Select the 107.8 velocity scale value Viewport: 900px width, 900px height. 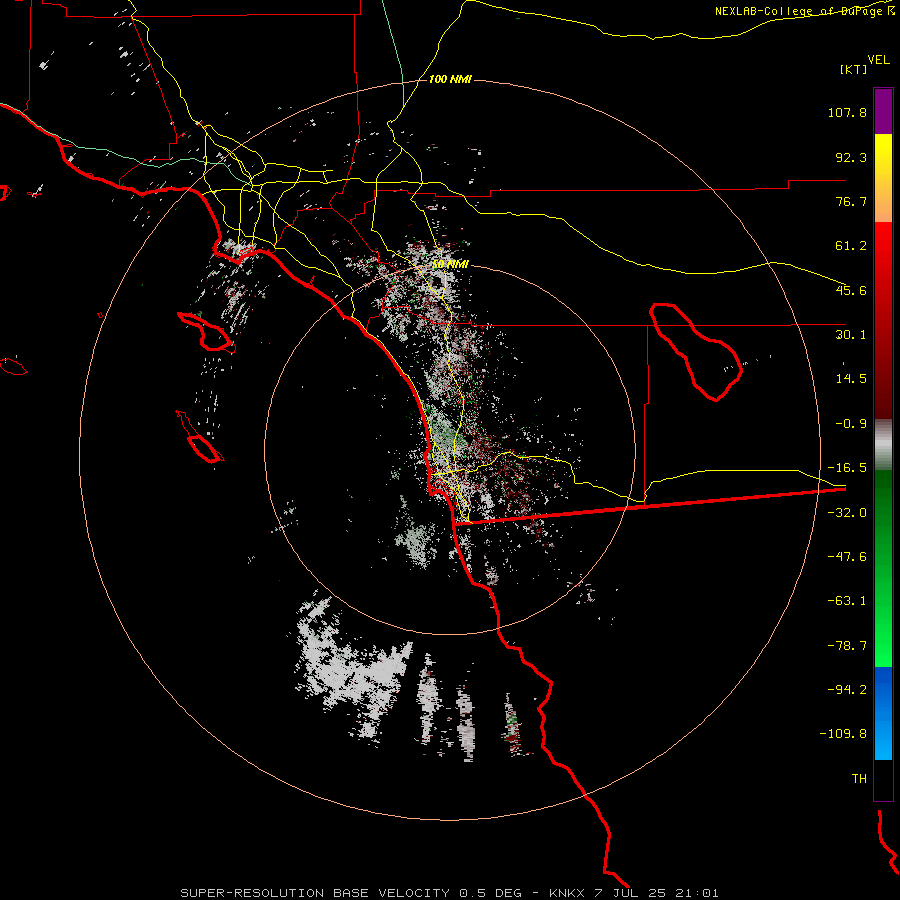847,112
